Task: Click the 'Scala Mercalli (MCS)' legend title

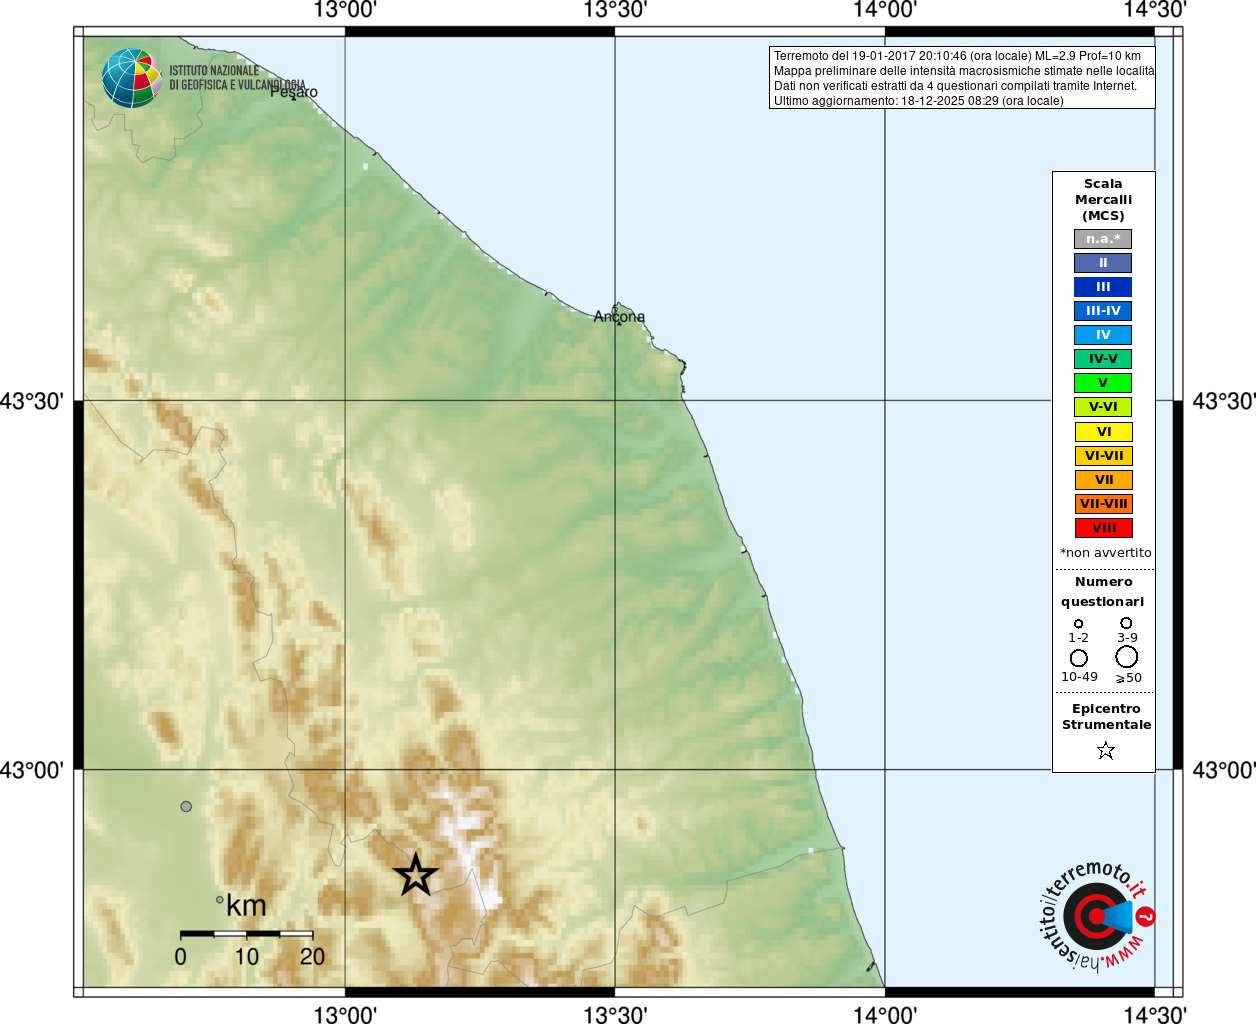Action: click(1103, 200)
